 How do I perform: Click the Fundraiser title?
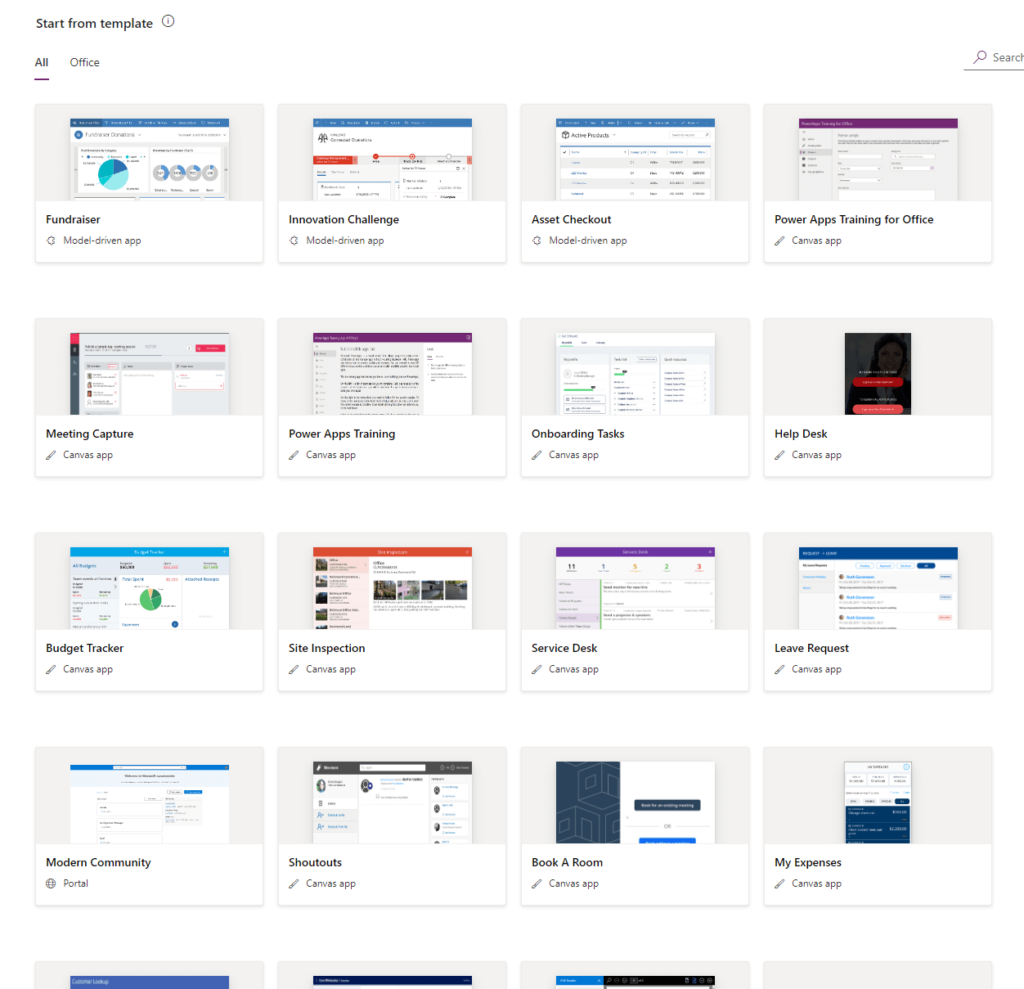73,219
